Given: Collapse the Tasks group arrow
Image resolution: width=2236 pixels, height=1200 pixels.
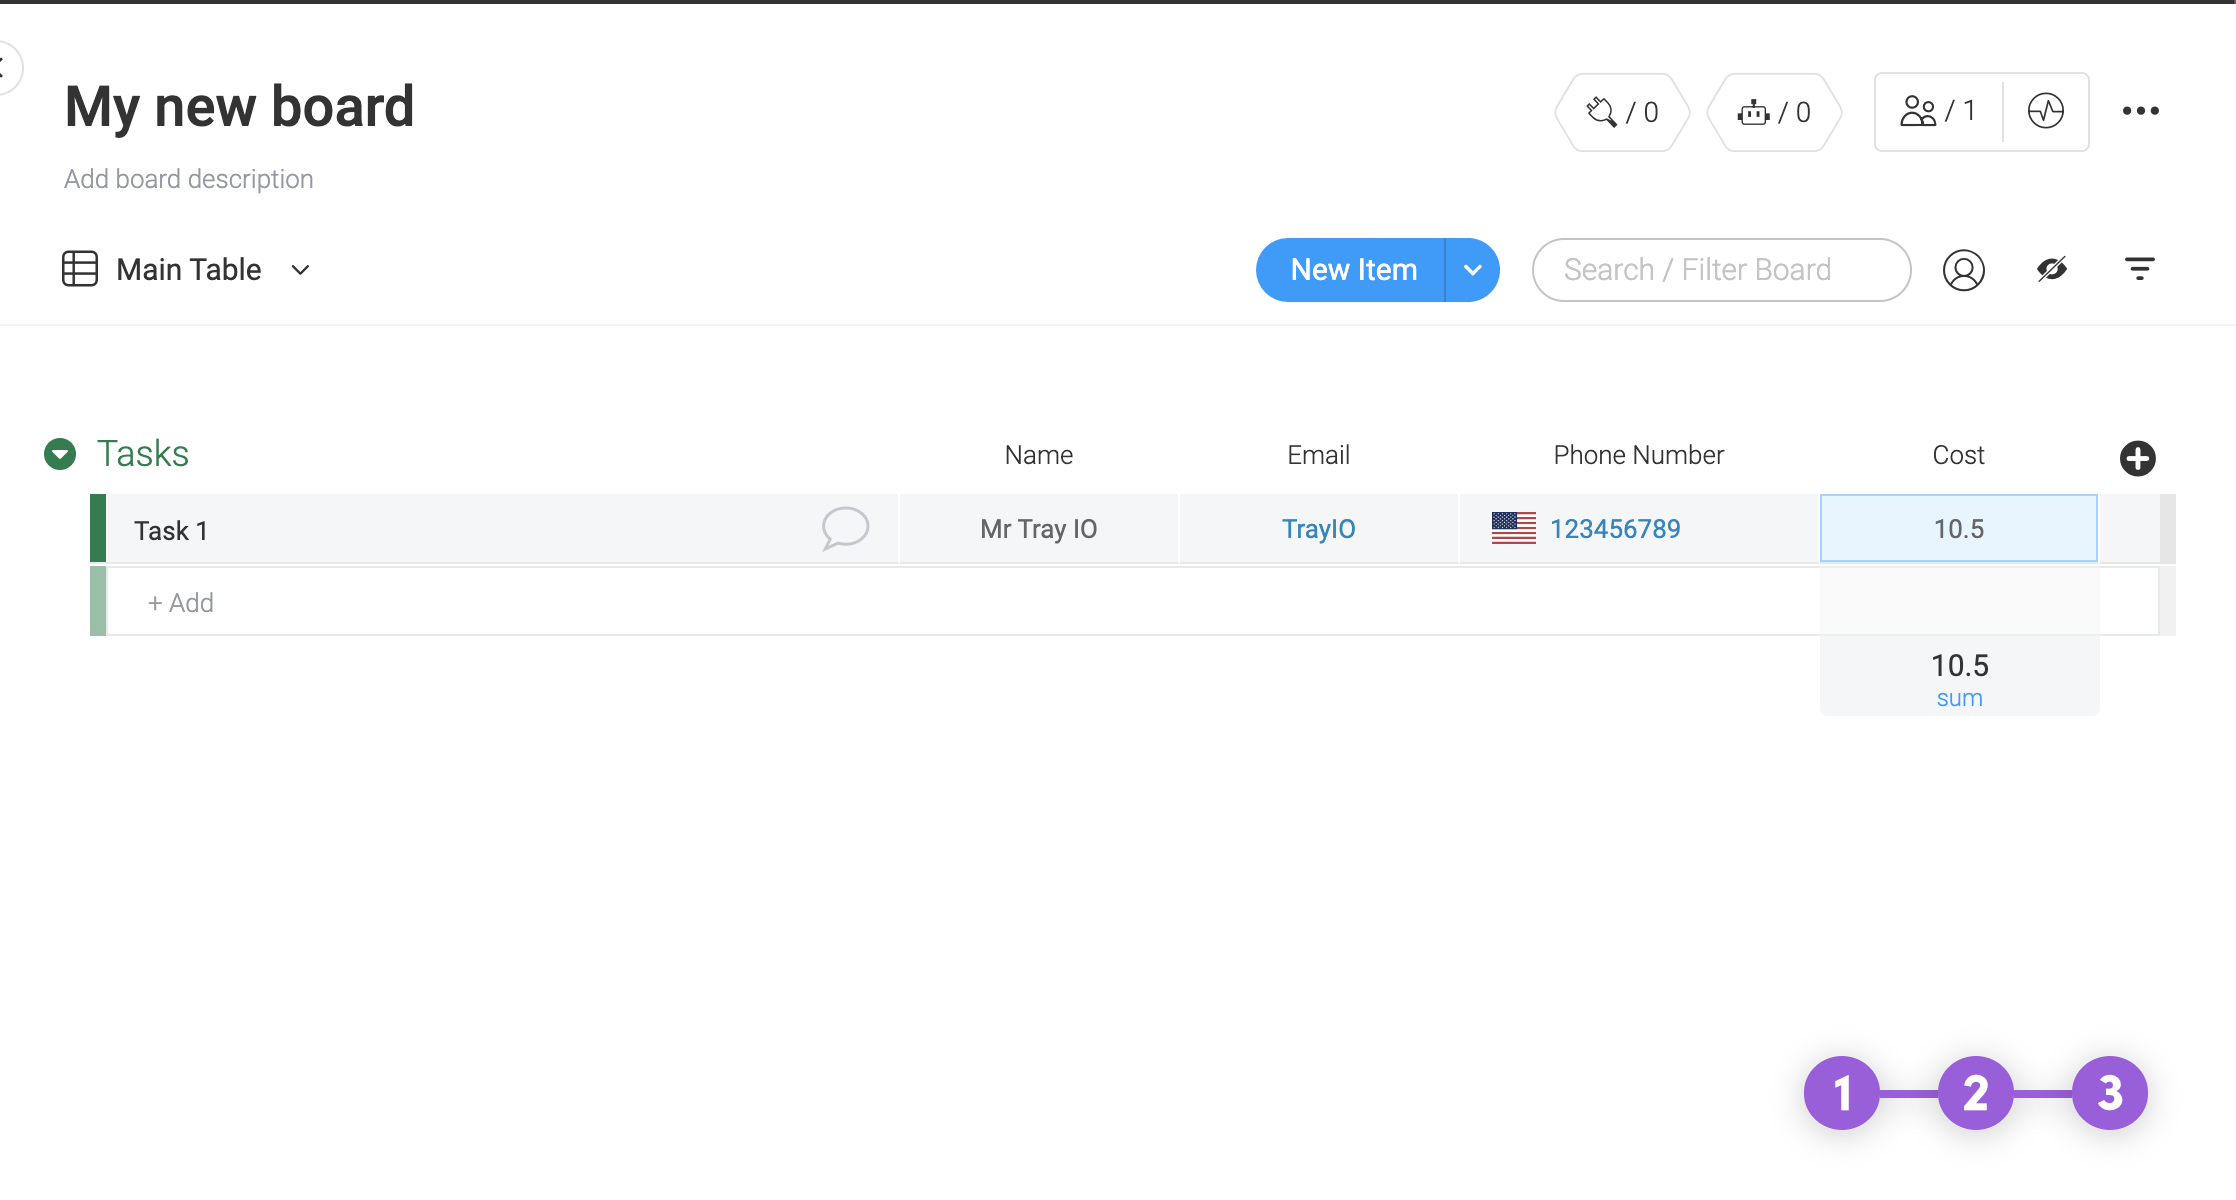Looking at the screenshot, I should [60, 454].
